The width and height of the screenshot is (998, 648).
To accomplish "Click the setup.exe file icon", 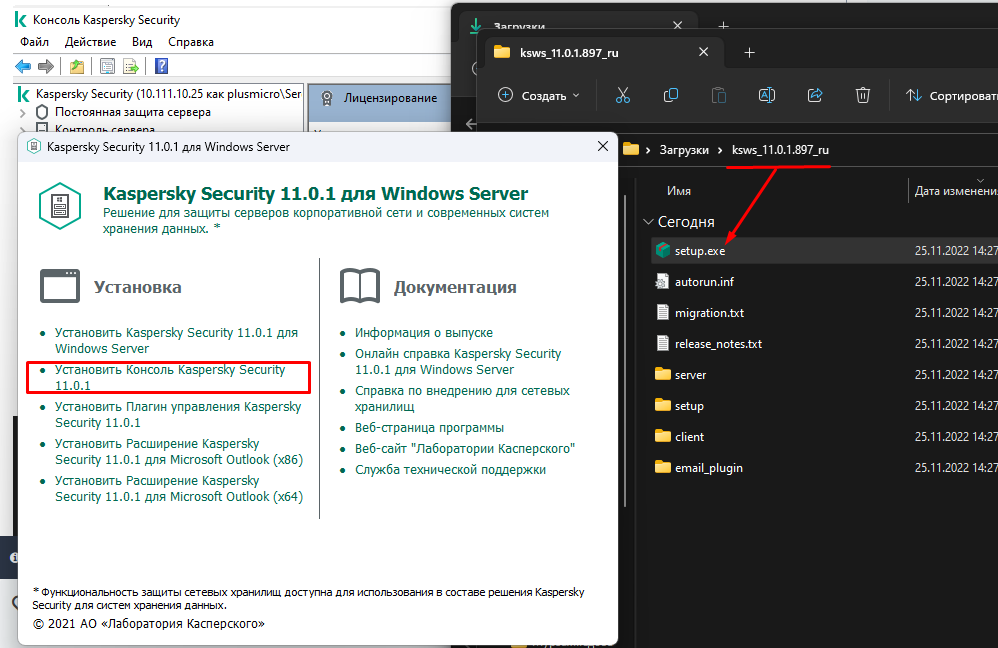I will pyautogui.click(x=663, y=250).
